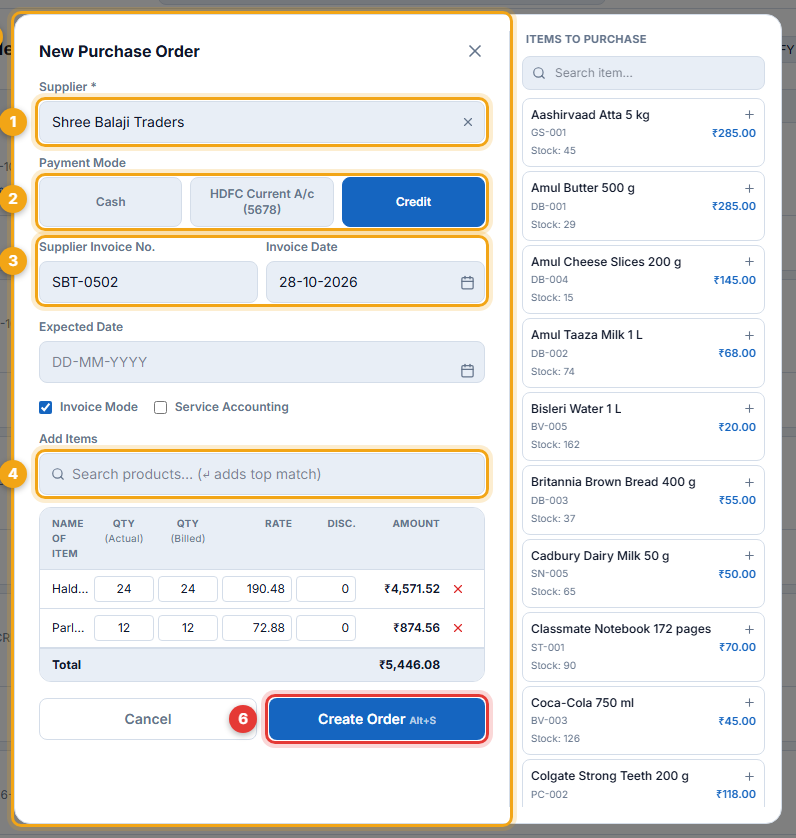This screenshot has height=838, width=796.
Task: Click the ₹145.00 price of Amul Cheese Slices
Action: tap(735, 280)
